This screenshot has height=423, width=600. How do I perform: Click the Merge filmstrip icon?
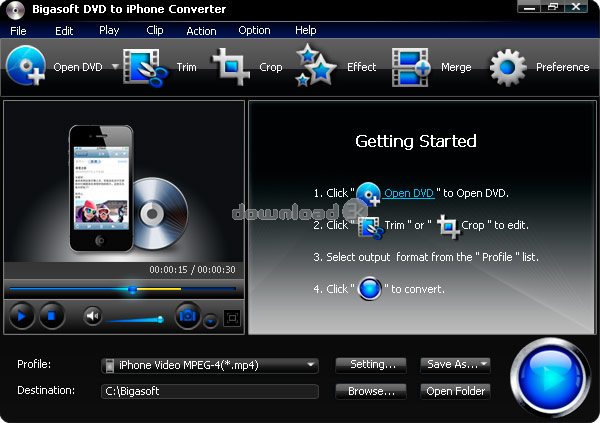pos(412,67)
